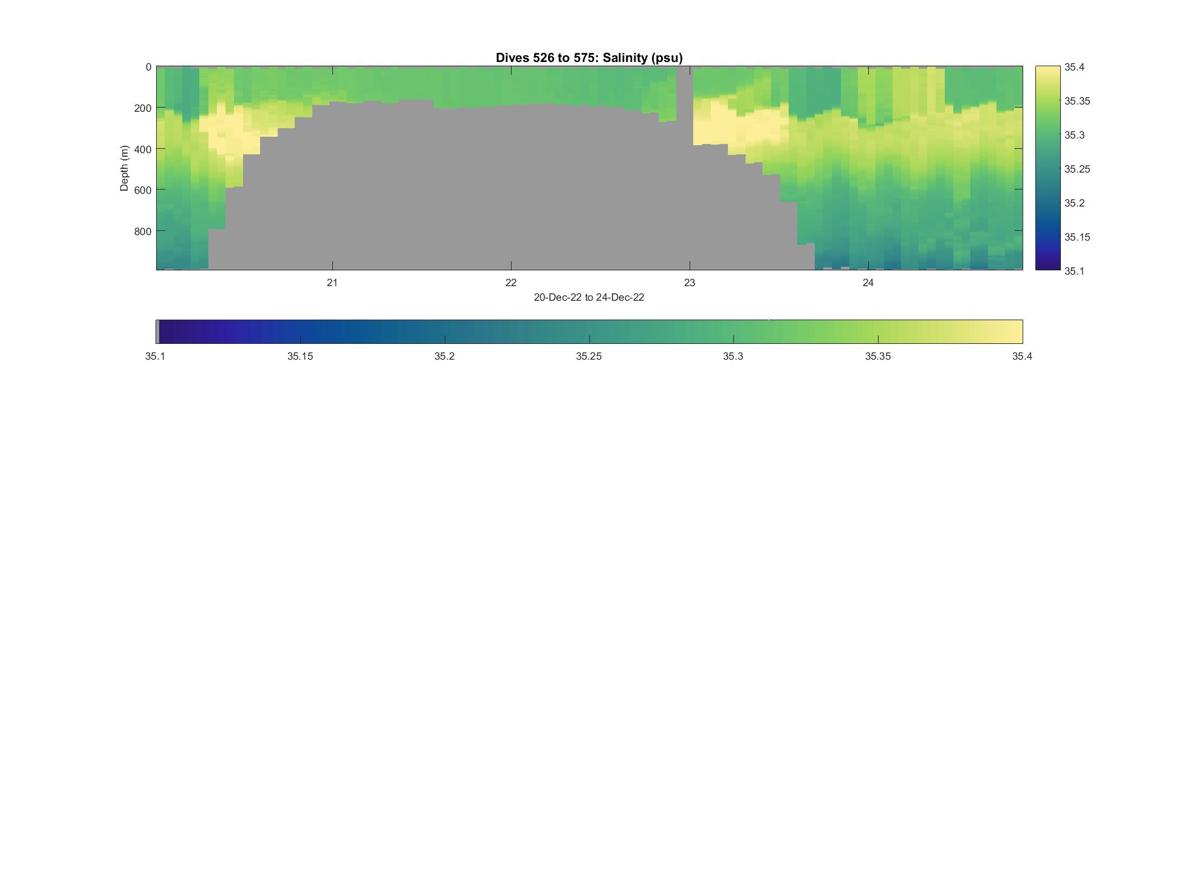Viewport: 1200px width, 885px height.
Task: Click depth tick label 600
Action: coord(142,191)
